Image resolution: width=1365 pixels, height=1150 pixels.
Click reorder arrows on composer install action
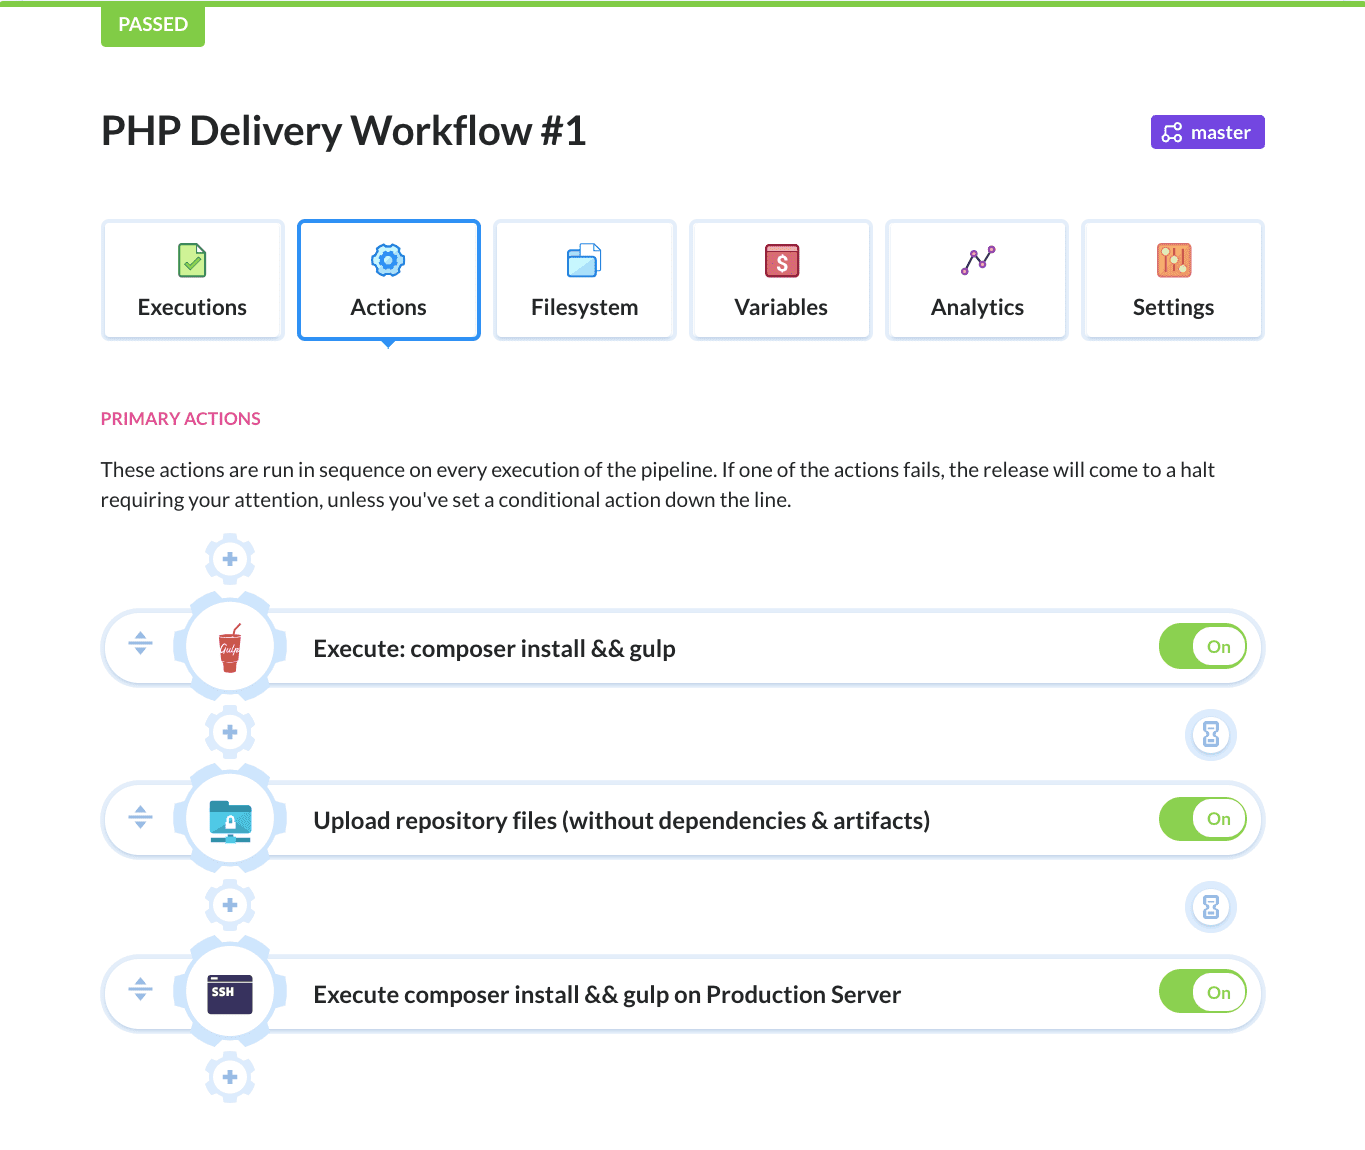click(141, 644)
